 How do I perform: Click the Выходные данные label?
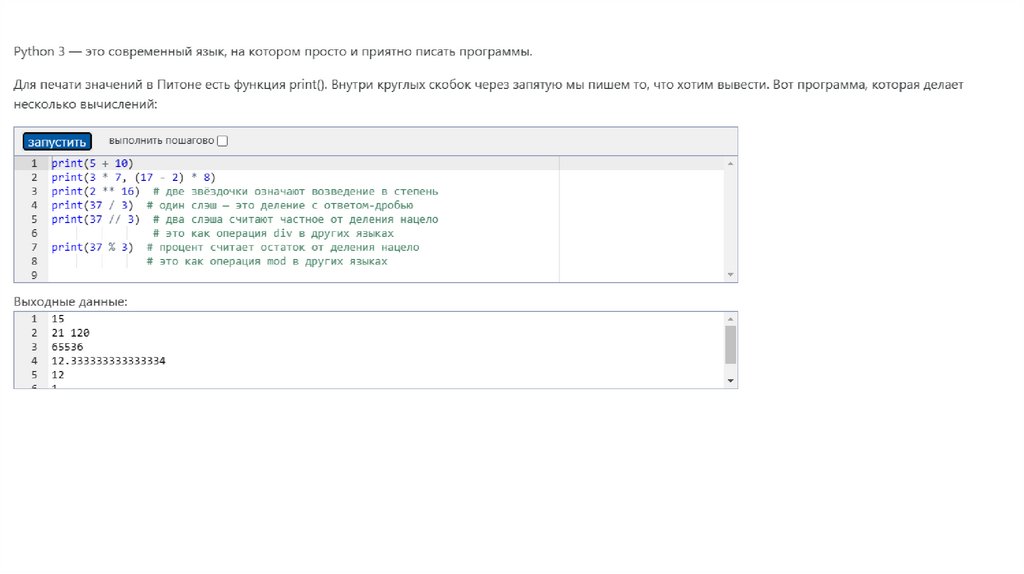(71, 302)
